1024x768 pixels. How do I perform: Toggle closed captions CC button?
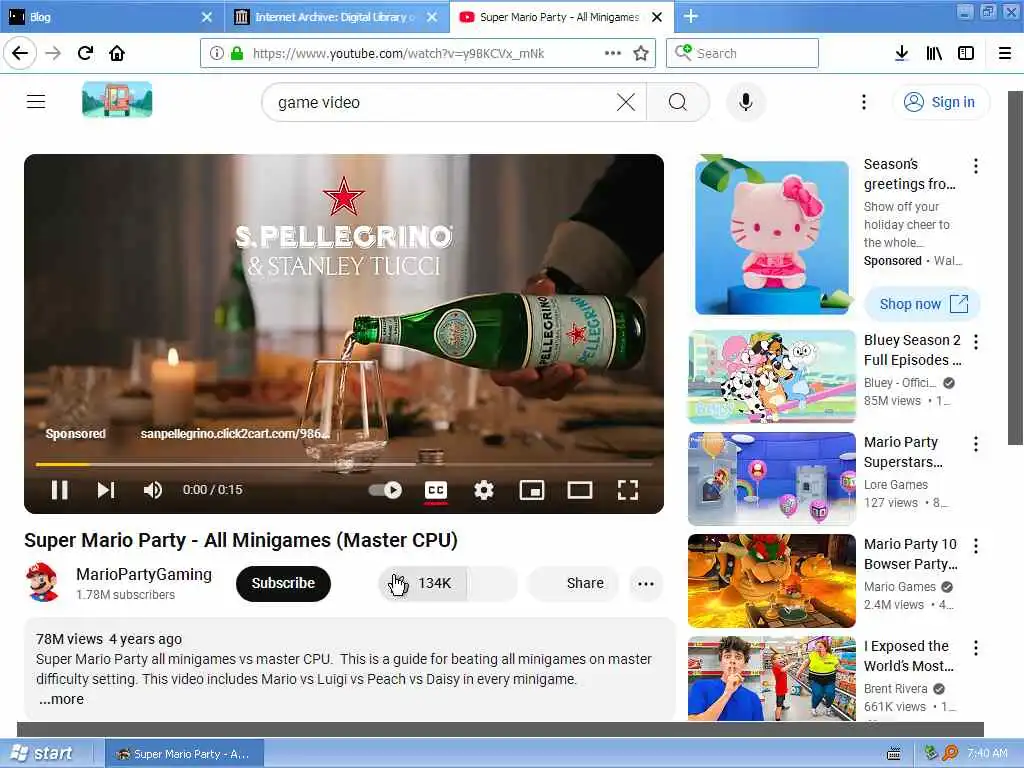point(436,490)
